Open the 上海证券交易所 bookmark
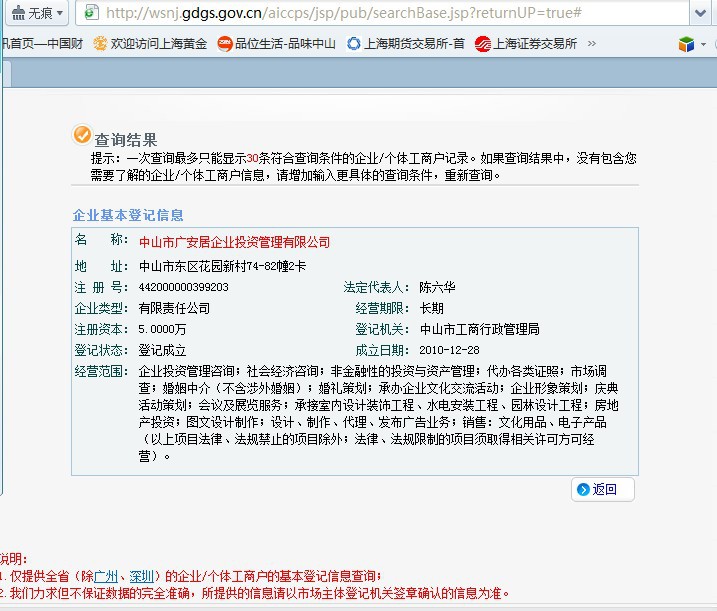Image resolution: width=717 pixels, height=611 pixels. (526, 44)
